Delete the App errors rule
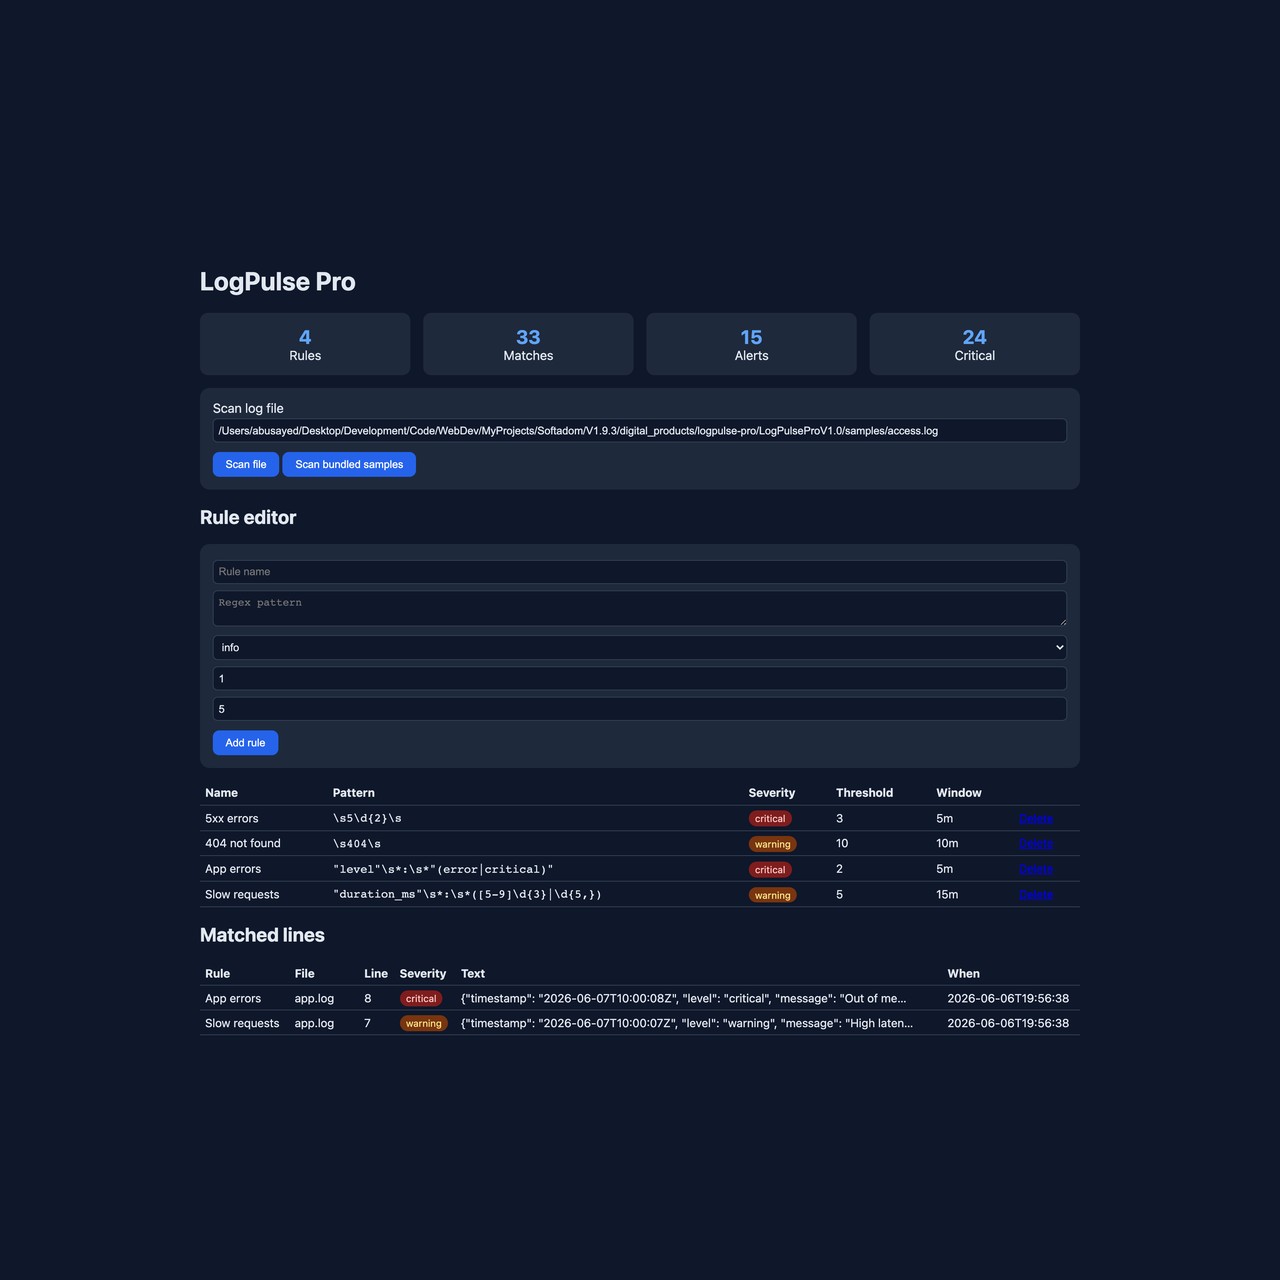 [x=1036, y=870]
